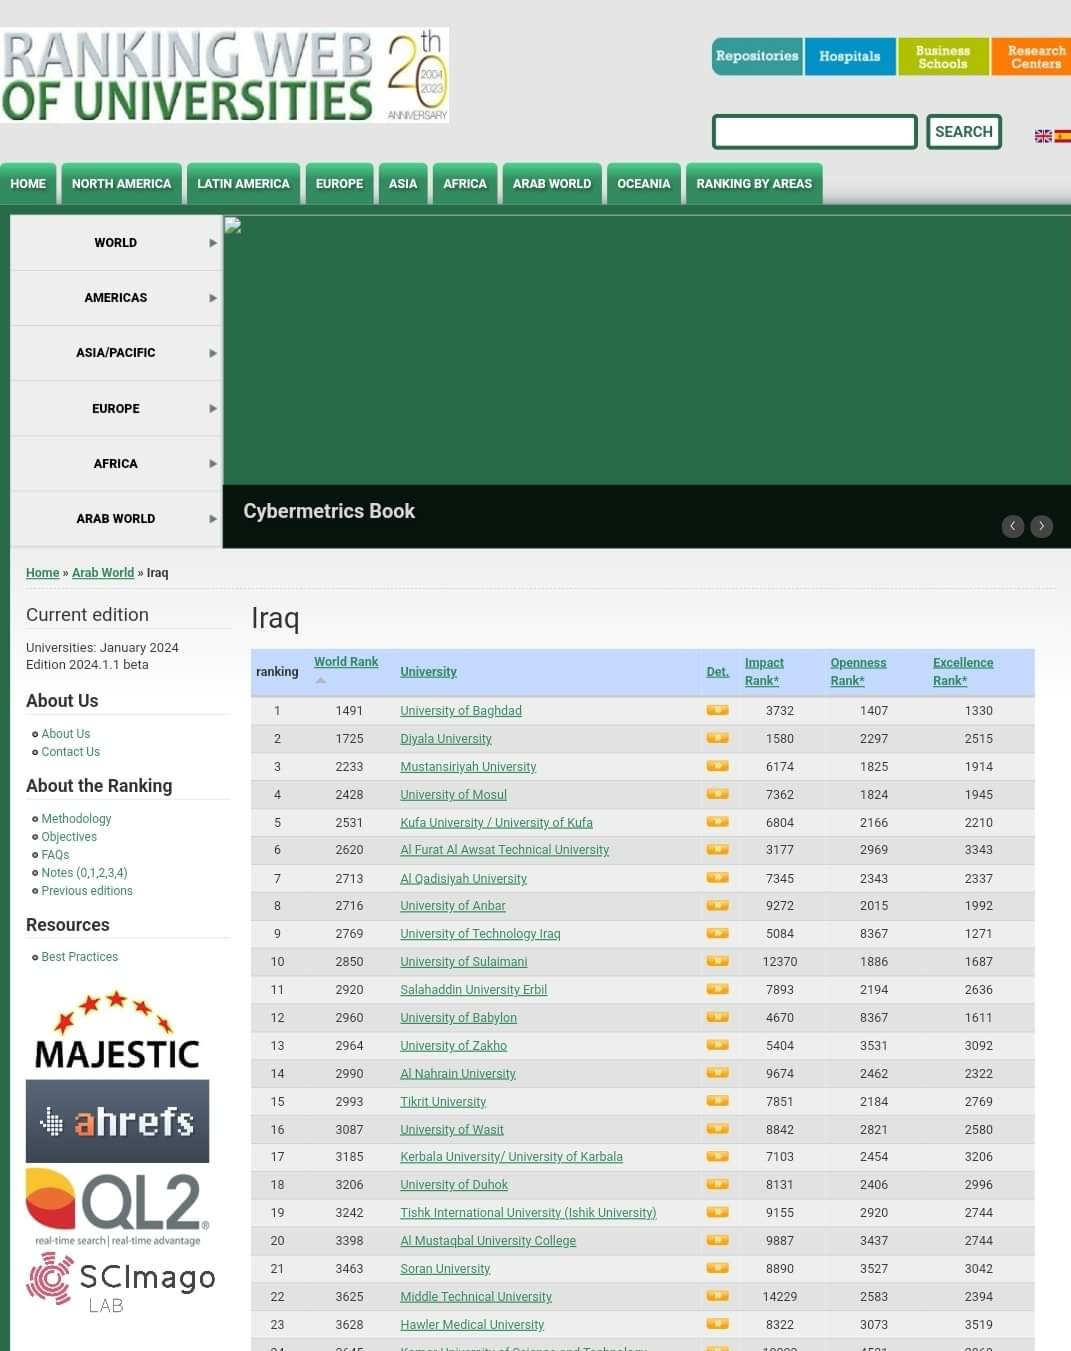
Task: Open details icon for Al Furat Al Awsat row
Action: click(717, 849)
